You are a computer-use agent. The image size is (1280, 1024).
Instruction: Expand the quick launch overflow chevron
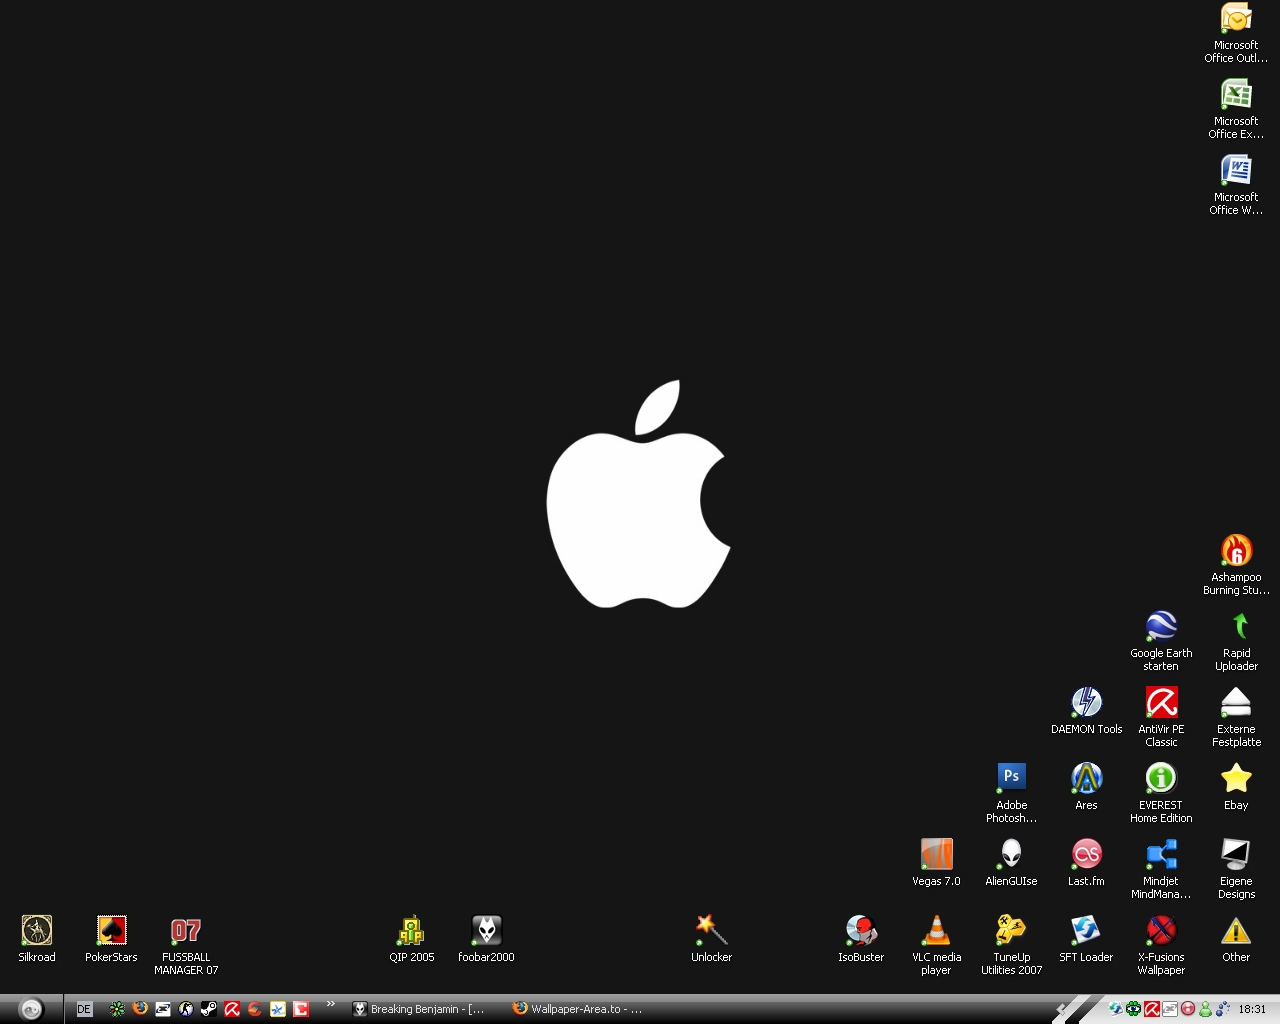pyautogui.click(x=330, y=1005)
